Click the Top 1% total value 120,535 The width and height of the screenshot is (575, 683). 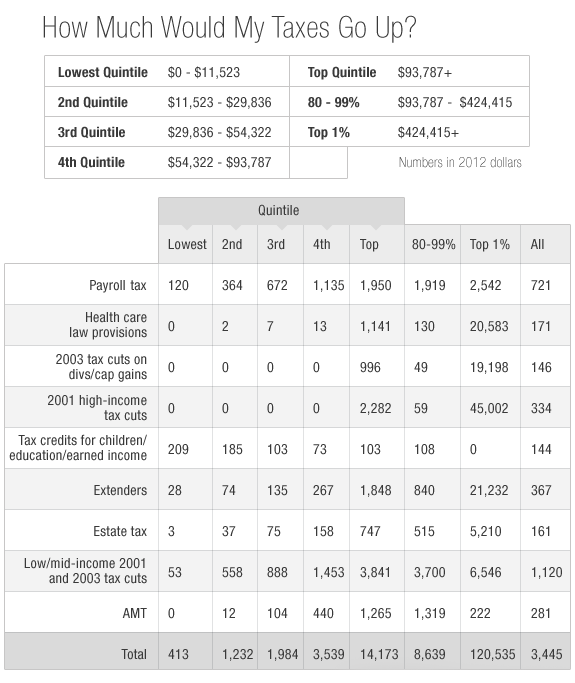point(492,654)
